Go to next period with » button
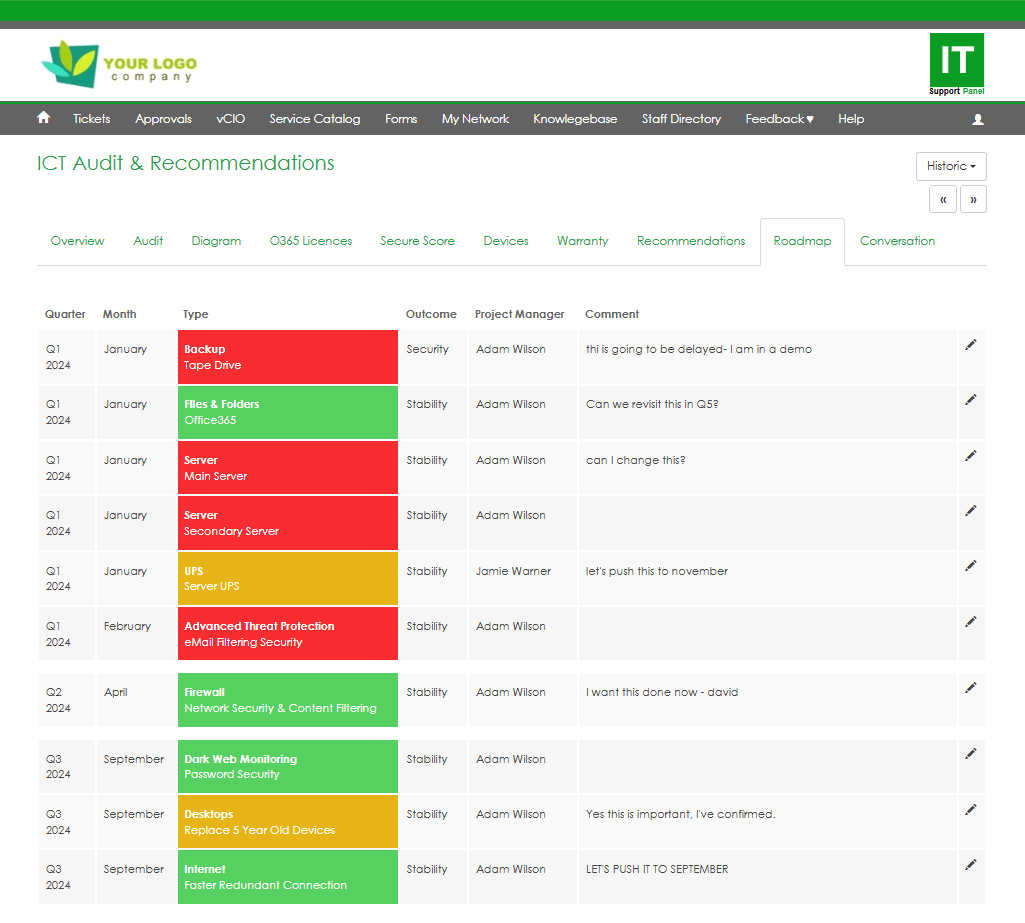The height and width of the screenshot is (923, 1025). pos(973,199)
